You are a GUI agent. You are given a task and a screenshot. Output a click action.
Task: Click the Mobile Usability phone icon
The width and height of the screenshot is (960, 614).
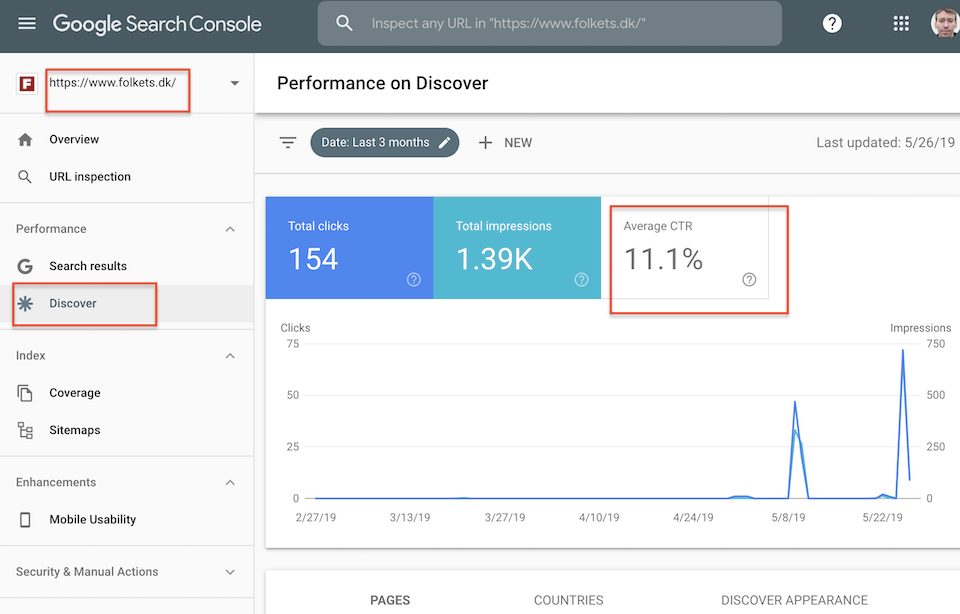25,520
